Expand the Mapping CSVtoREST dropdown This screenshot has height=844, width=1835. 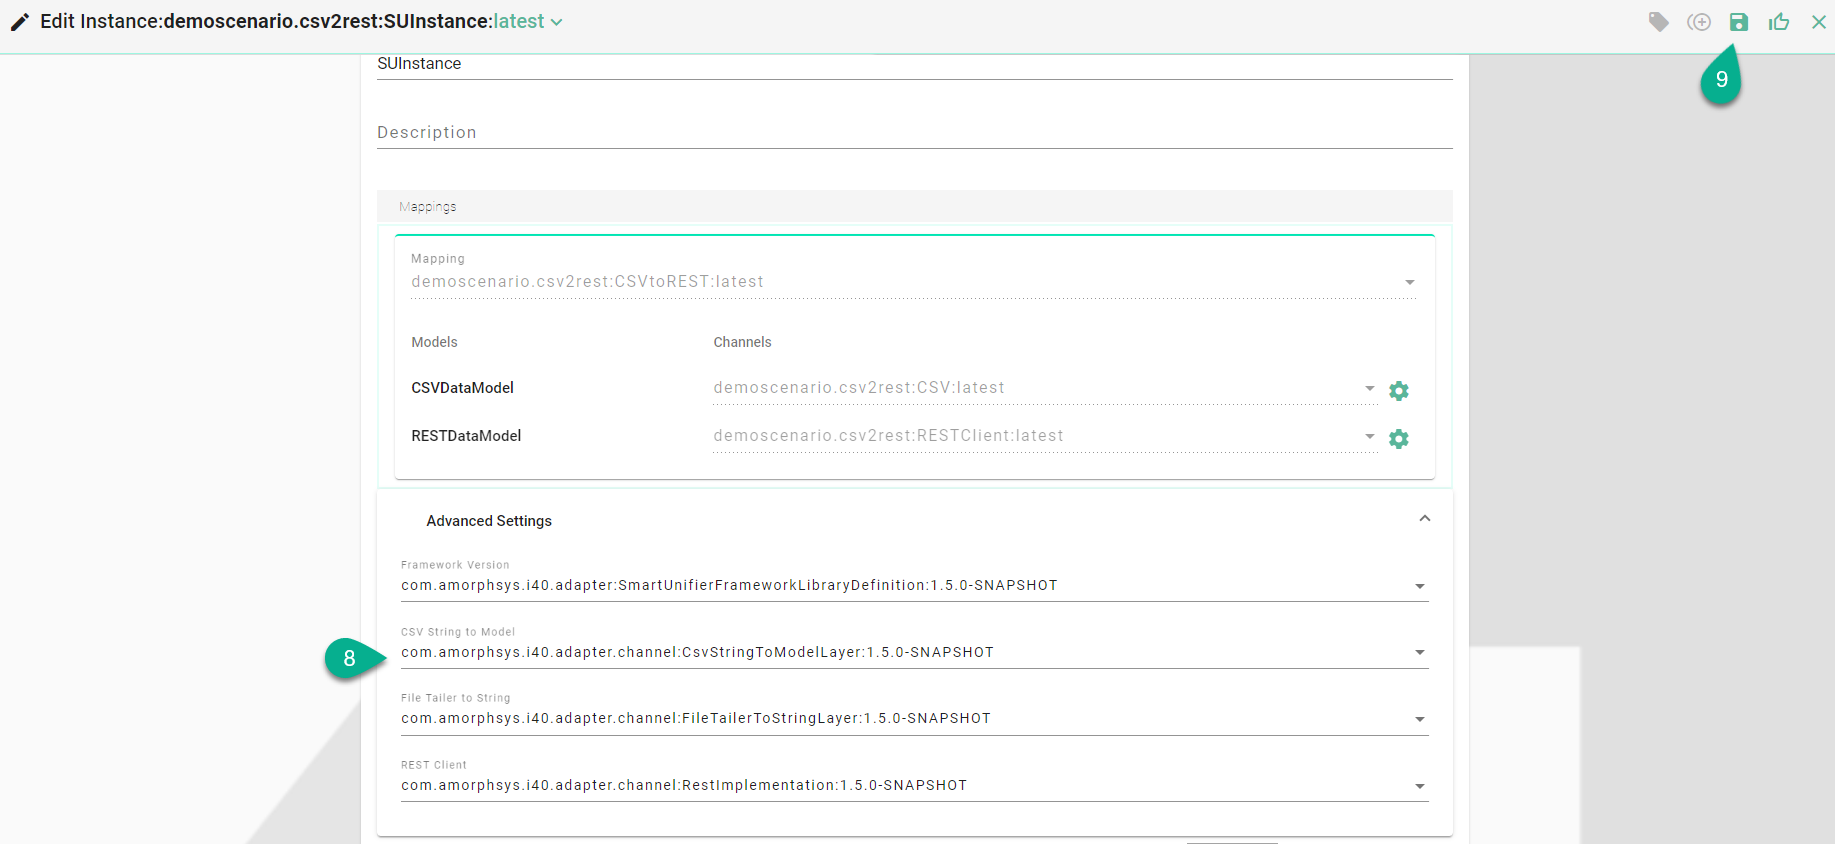[x=1409, y=283]
